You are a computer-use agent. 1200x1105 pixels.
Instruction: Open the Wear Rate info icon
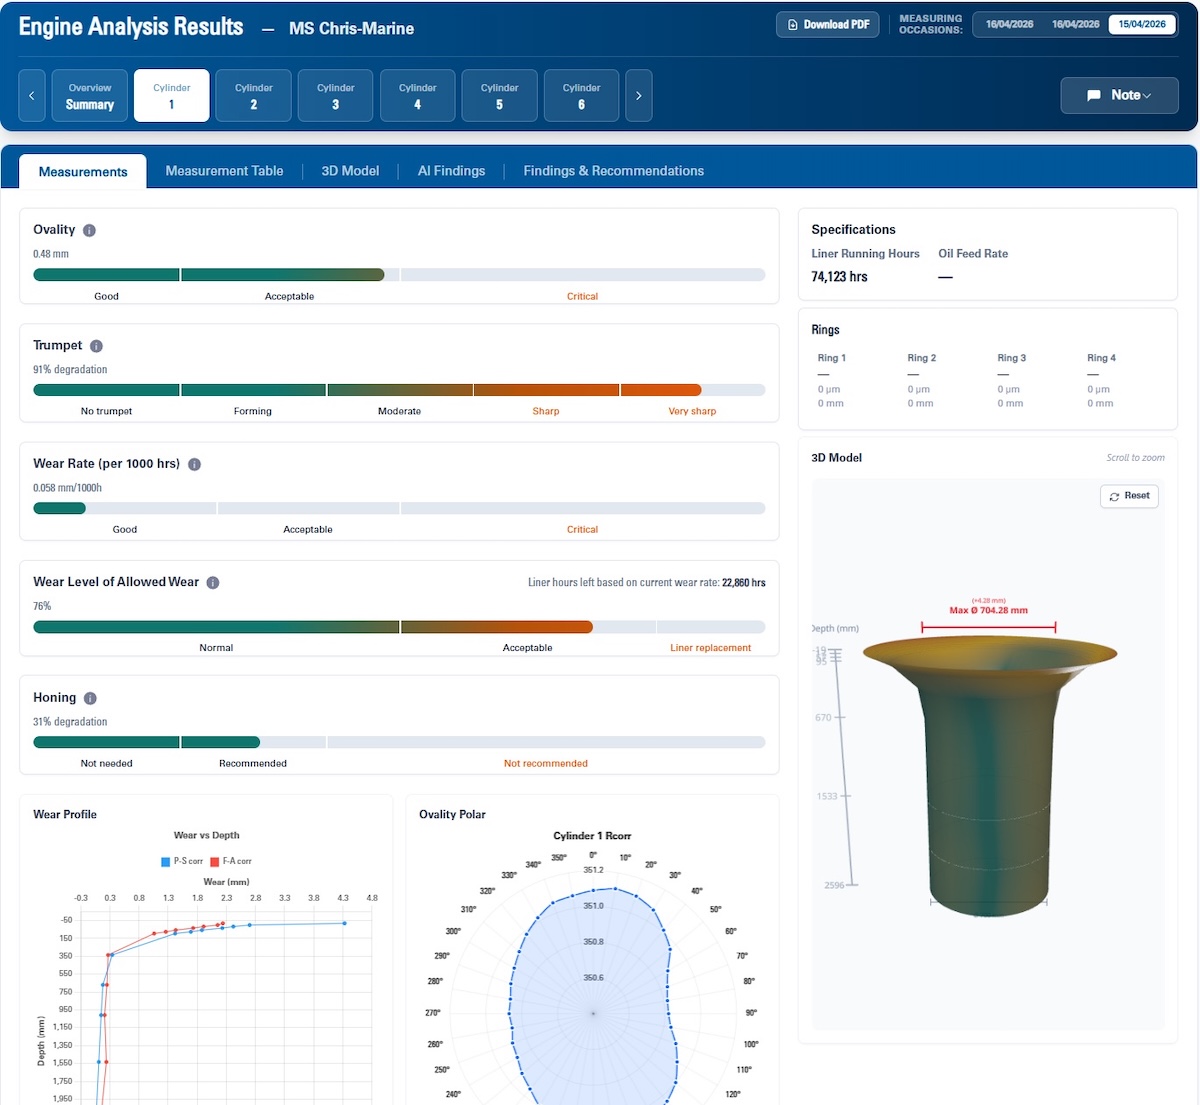coord(194,464)
